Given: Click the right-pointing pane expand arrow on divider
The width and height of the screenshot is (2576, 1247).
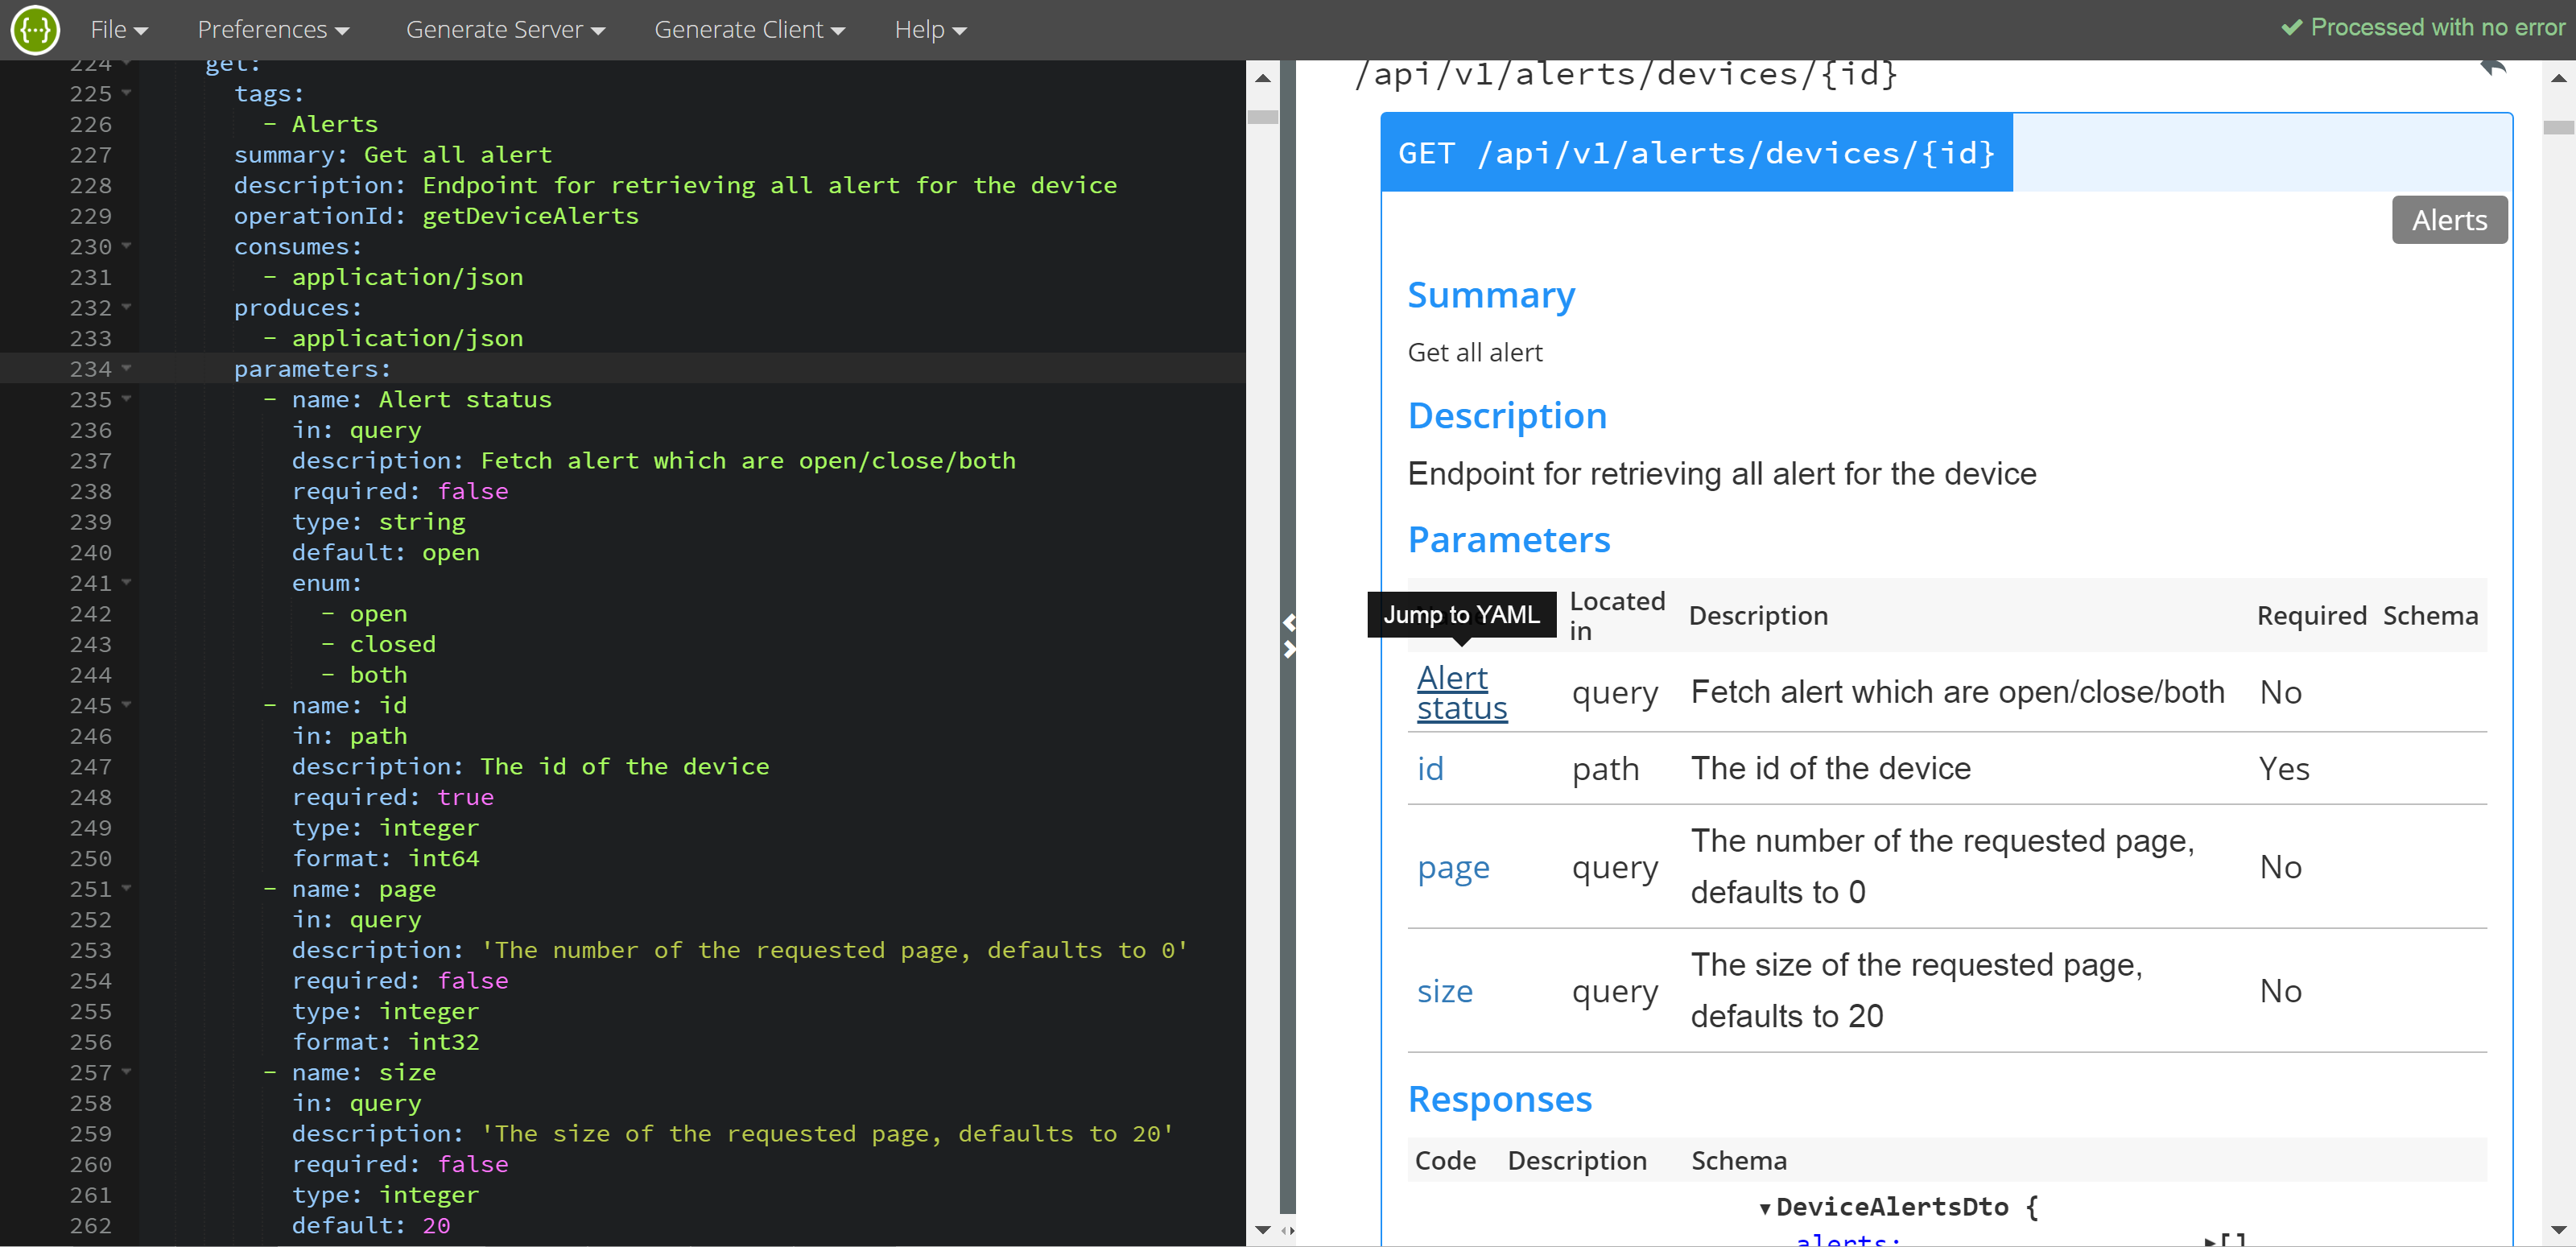Looking at the screenshot, I should (1289, 650).
